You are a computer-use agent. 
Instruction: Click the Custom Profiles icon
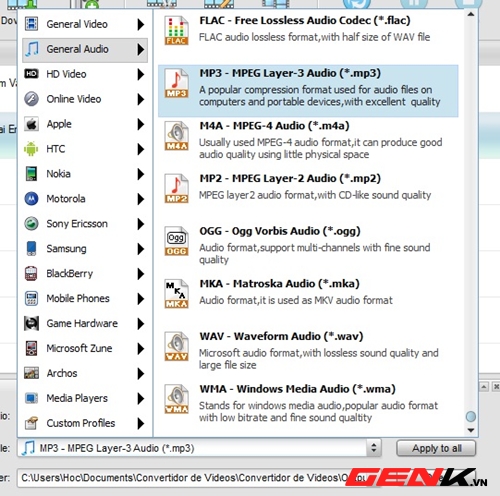(31, 423)
